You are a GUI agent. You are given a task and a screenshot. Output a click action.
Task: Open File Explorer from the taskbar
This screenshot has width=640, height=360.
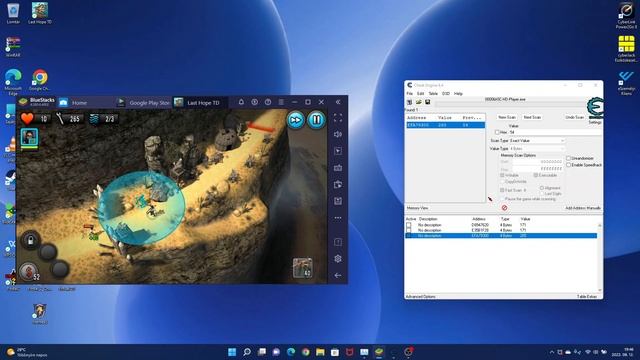tap(320, 352)
